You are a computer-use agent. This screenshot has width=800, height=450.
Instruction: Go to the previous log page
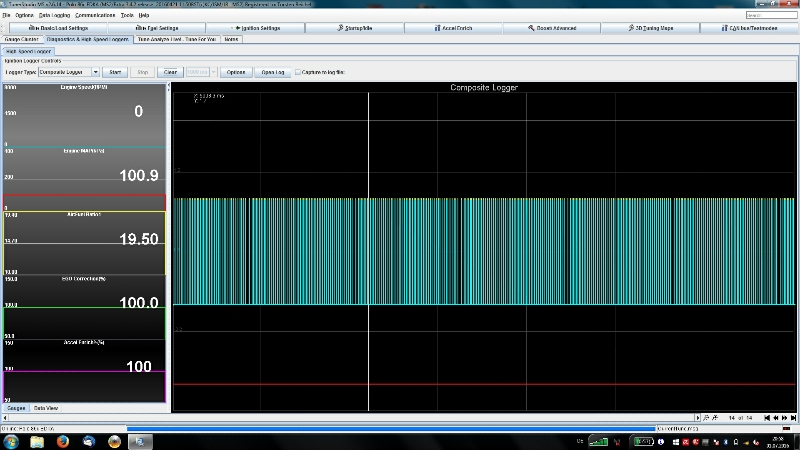pos(776,418)
